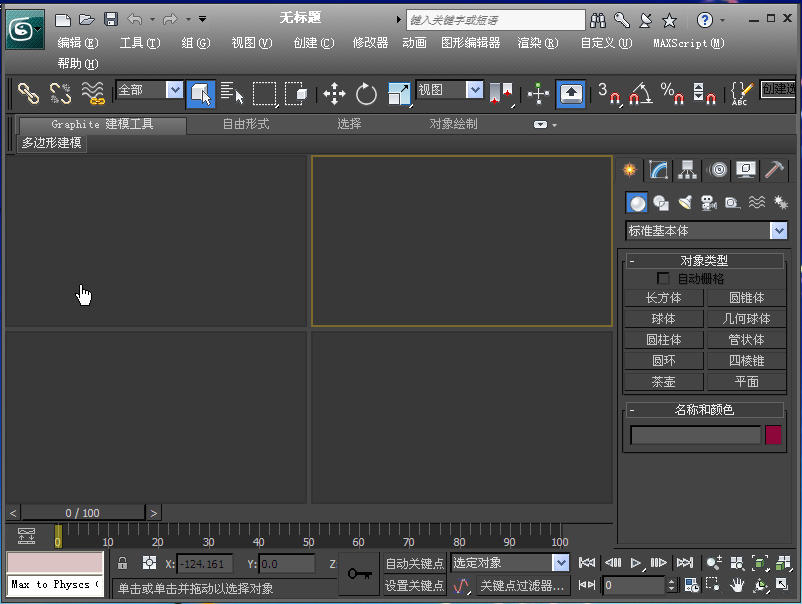Toggle maximize viewport icon

point(781,583)
